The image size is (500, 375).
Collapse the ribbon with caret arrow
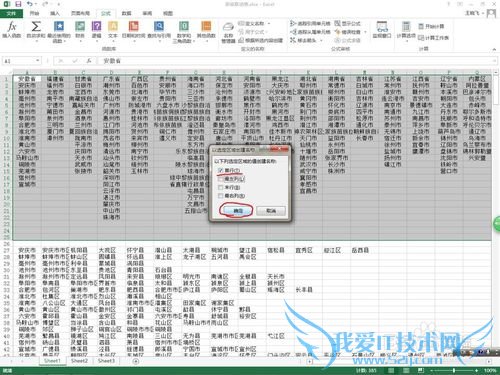coord(494,49)
